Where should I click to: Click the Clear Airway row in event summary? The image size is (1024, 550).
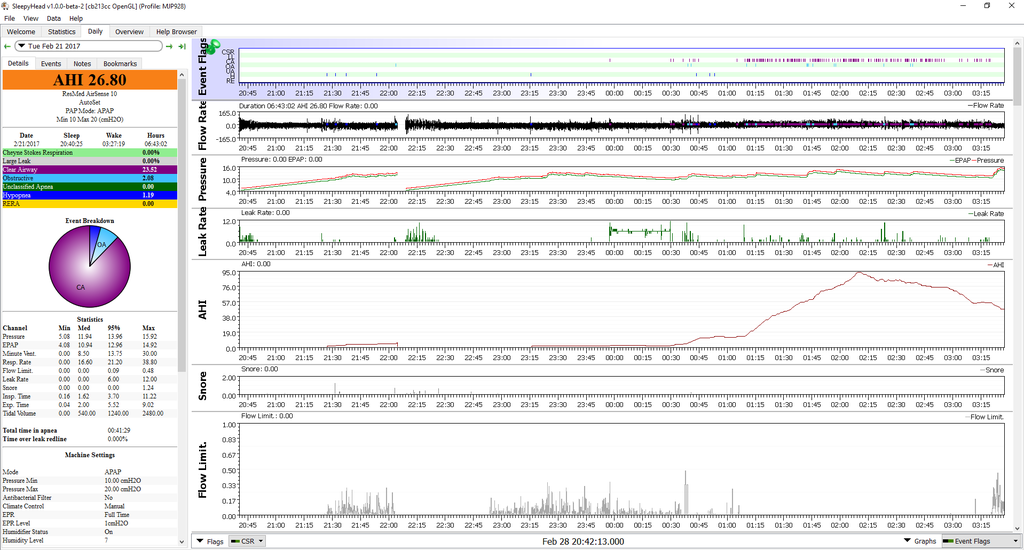point(88,170)
